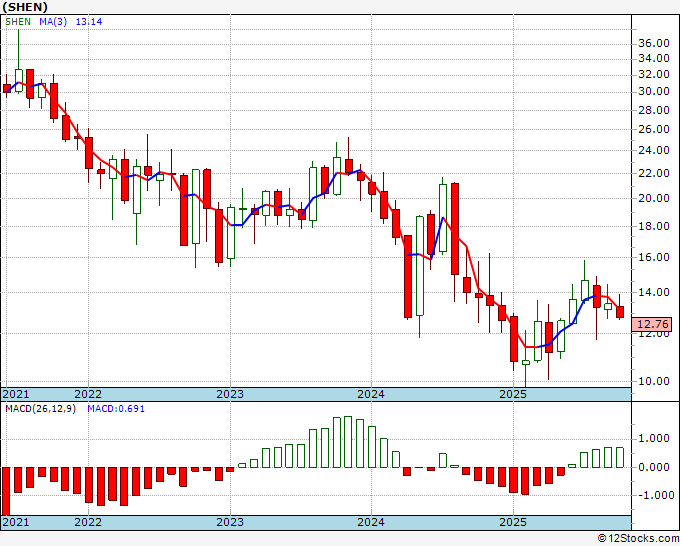
Task: Click the MACD:0.691 value label
Action: 116,409
